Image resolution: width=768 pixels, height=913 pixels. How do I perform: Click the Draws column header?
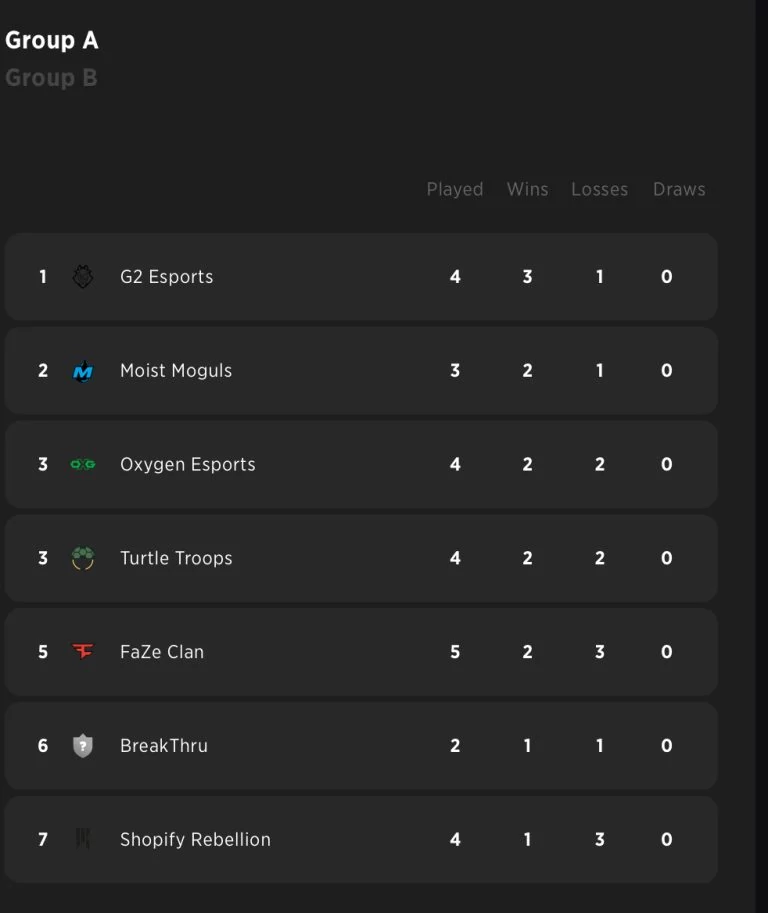click(679, 189)
